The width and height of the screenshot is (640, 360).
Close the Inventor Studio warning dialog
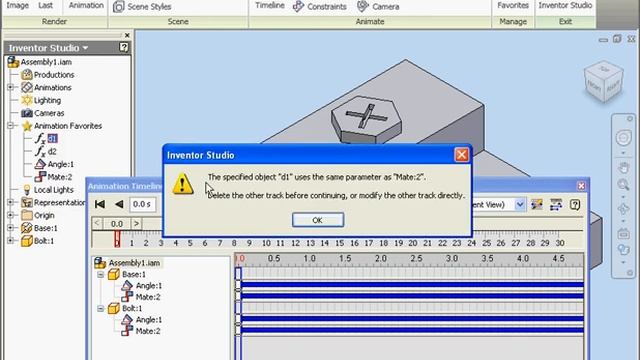coord(462,155)
